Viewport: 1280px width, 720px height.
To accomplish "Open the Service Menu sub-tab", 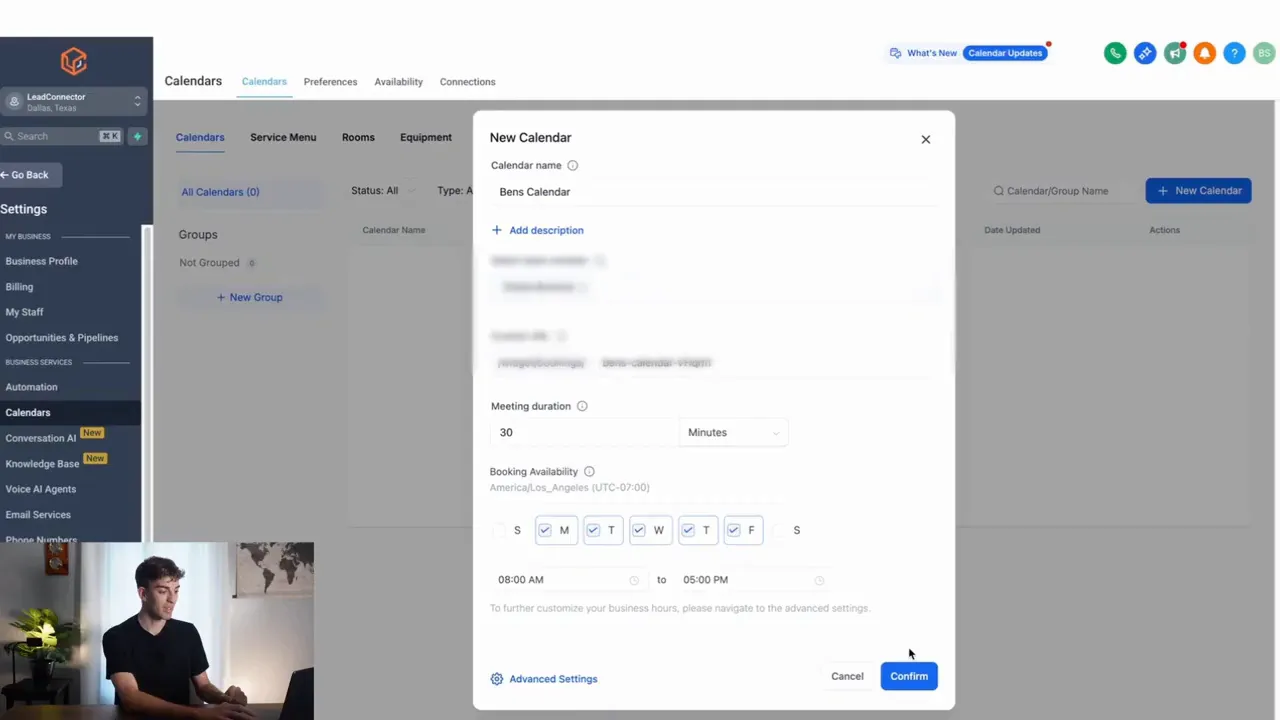I will tap(283, 137).
